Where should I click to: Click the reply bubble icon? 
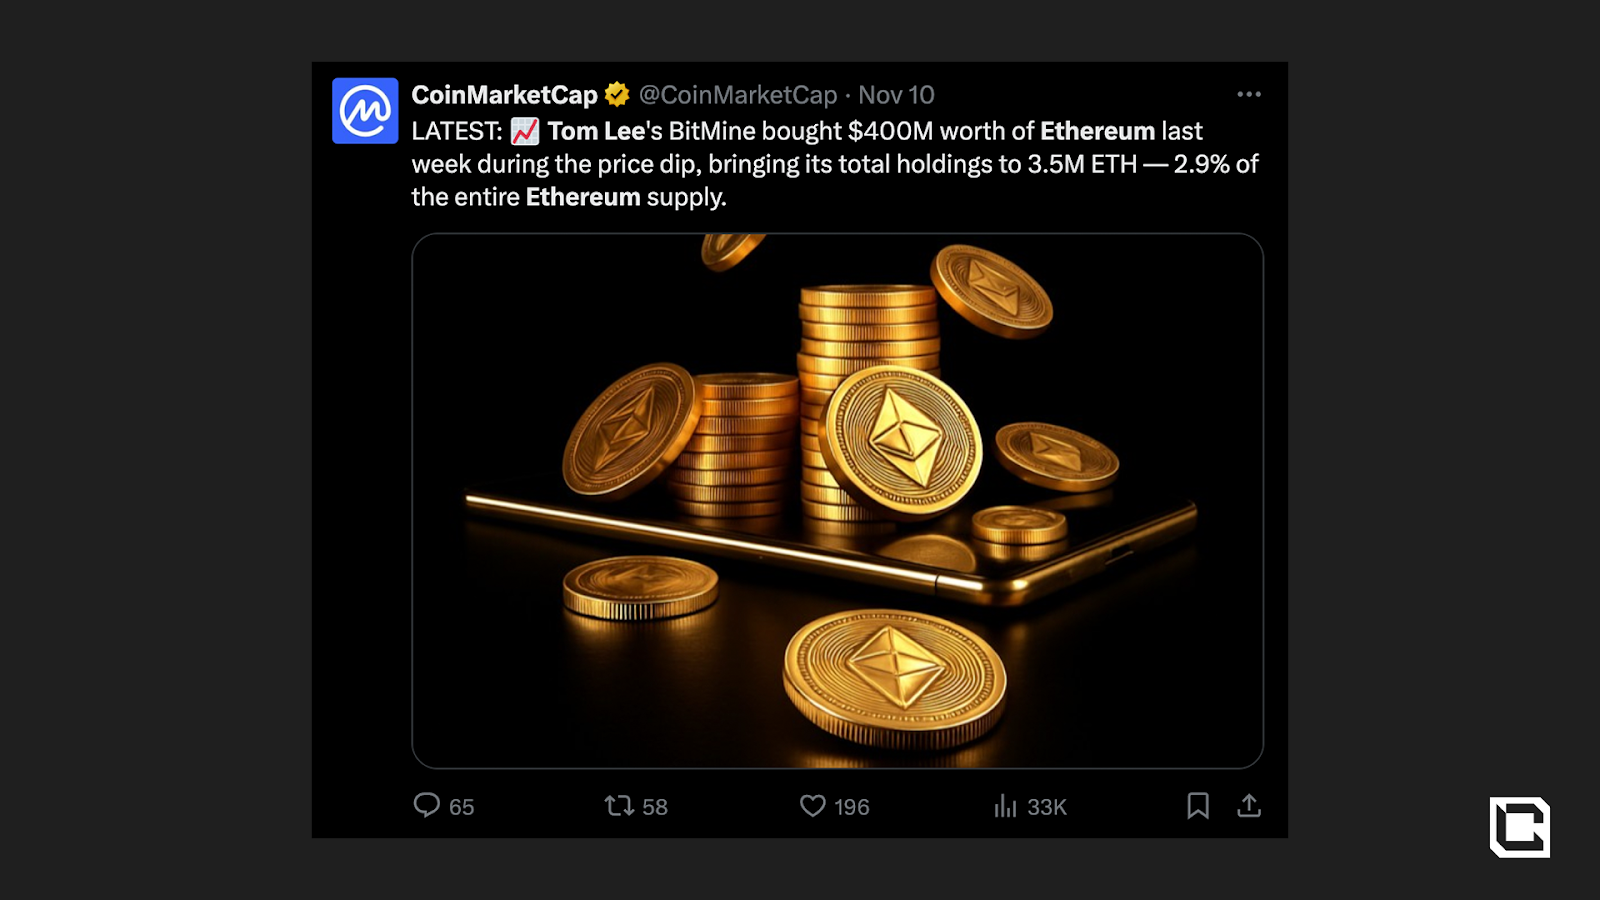(429, 806)
